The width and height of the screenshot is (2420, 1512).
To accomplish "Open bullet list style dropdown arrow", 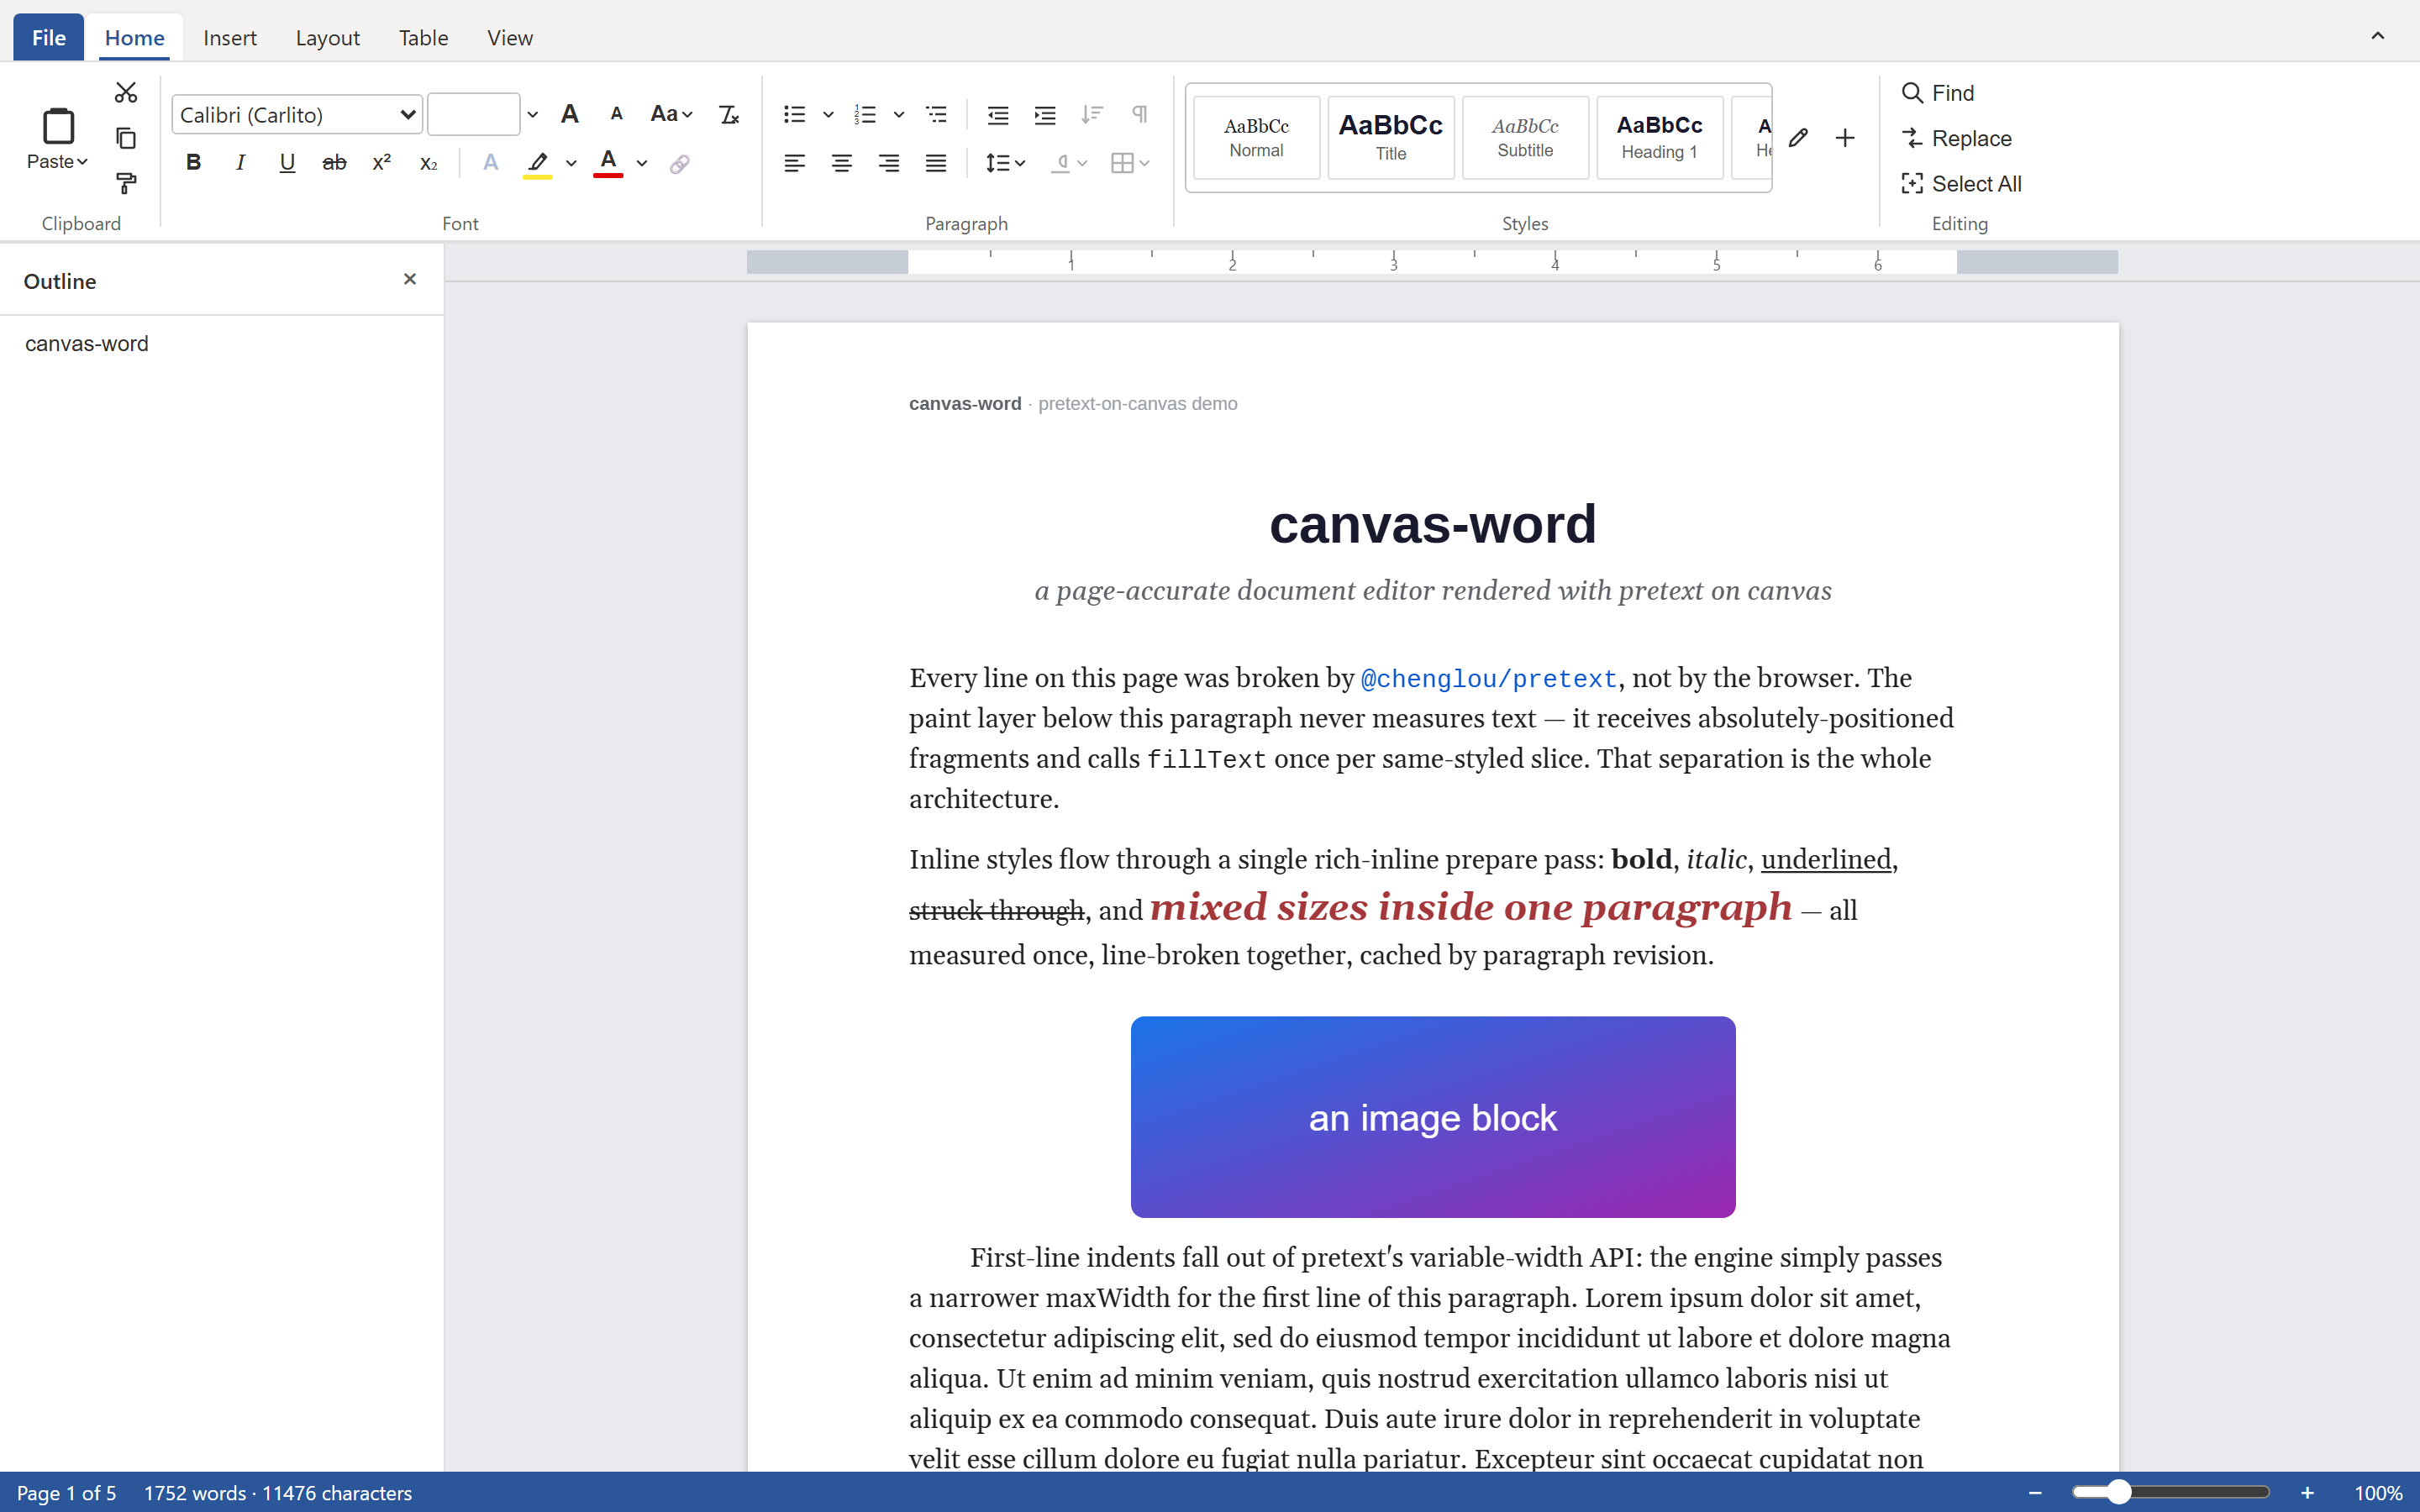I will [x=828, y=114].
